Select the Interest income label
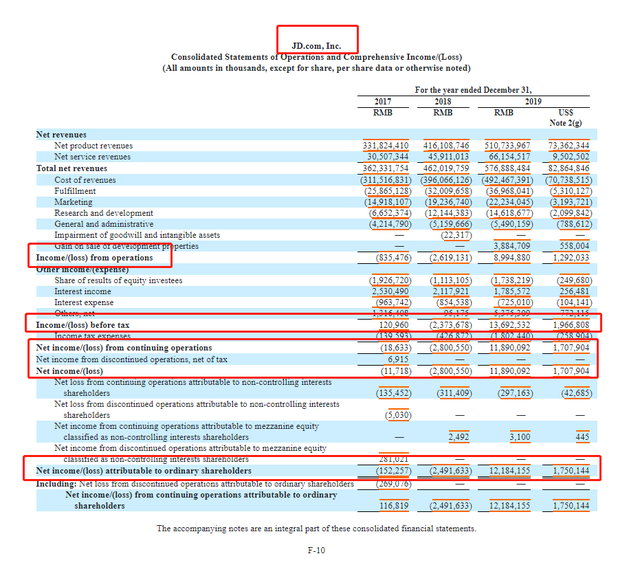Viewport: 640px width, 567px height. coord(82,291)
